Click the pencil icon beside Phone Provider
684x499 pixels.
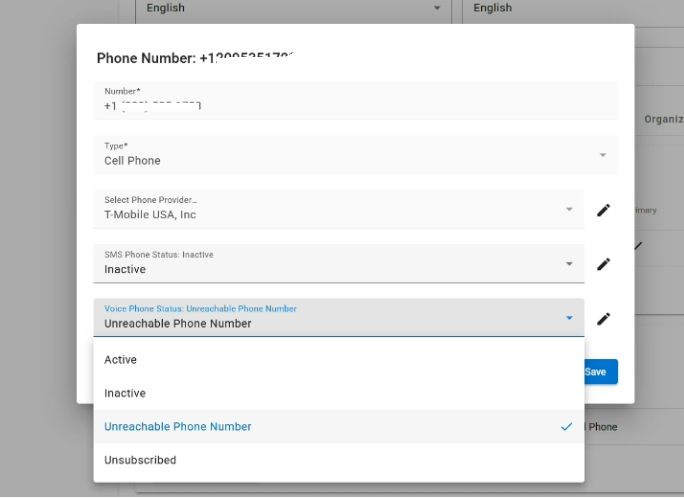pyautogui.click(x=603, y=210)
